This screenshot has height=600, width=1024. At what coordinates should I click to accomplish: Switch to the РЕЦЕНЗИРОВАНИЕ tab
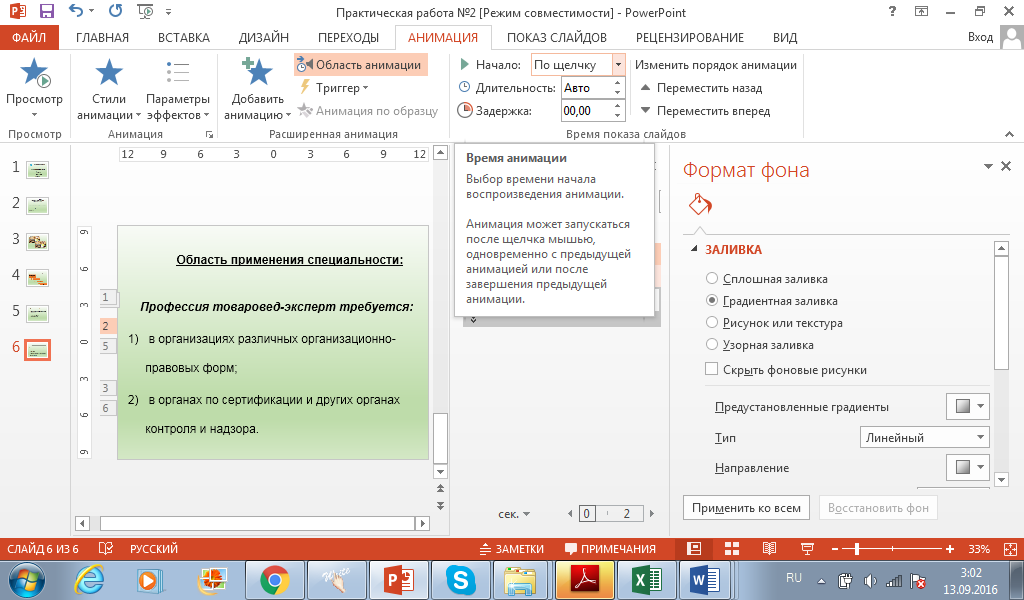click(x=690, y=37)
